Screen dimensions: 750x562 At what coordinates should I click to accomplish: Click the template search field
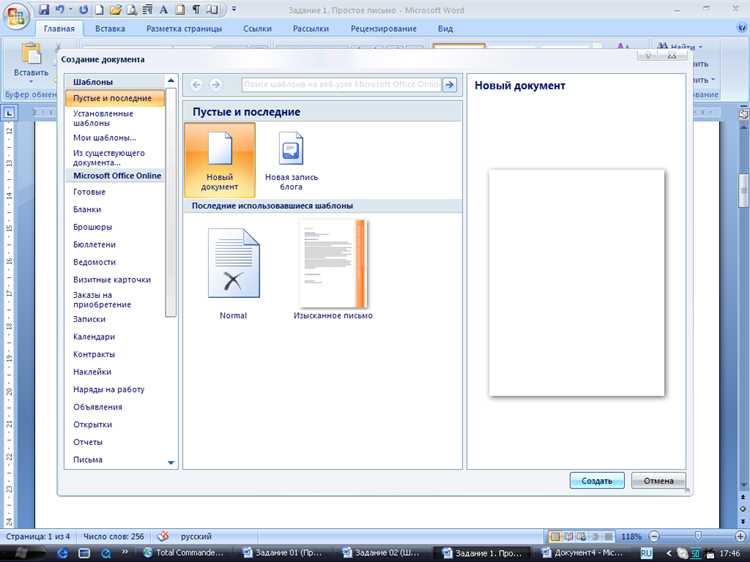coord(342,85)
